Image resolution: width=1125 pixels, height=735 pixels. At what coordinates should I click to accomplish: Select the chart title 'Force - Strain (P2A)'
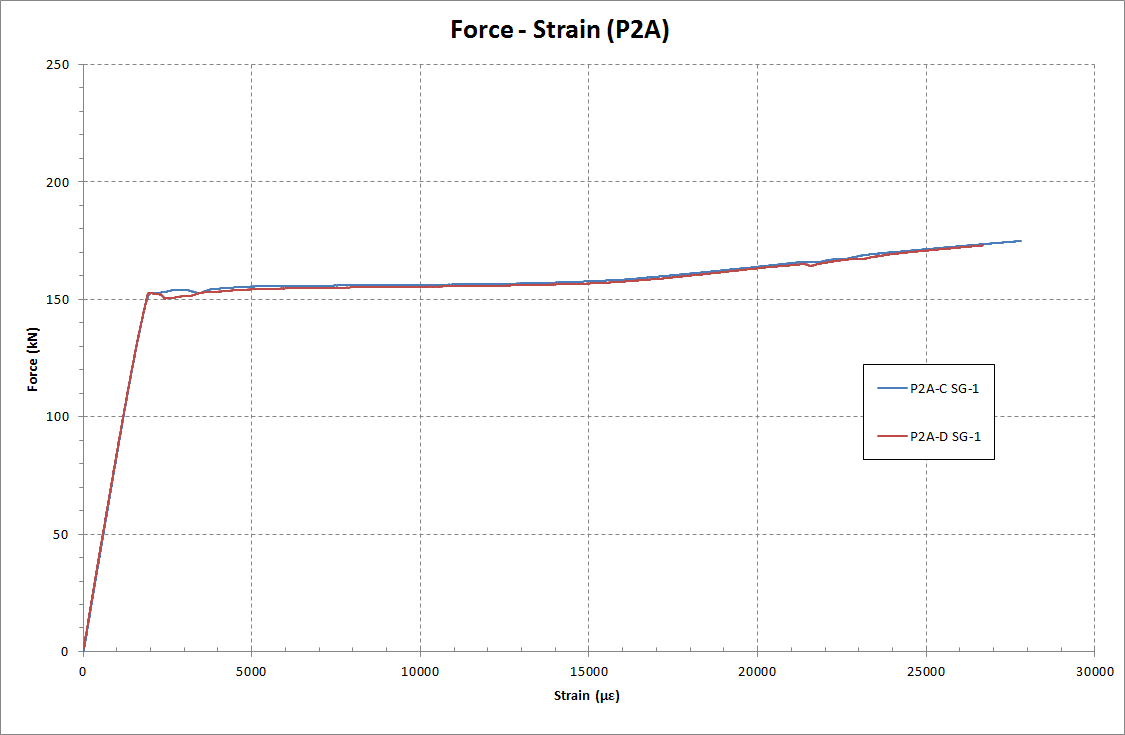tap(560, 30)
